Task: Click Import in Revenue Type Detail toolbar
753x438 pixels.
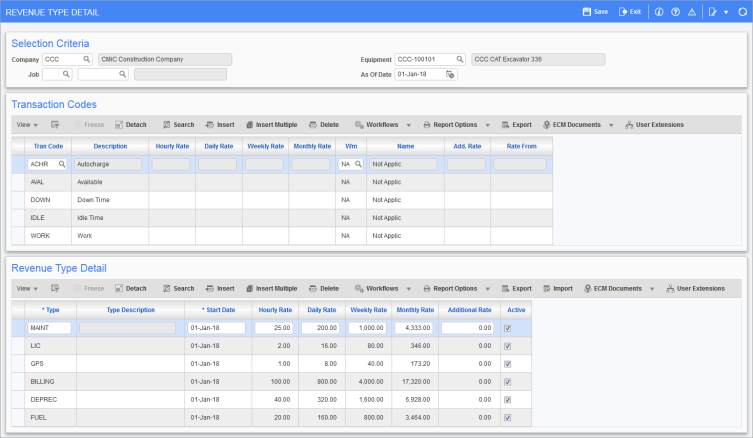Action: (559, 288)
